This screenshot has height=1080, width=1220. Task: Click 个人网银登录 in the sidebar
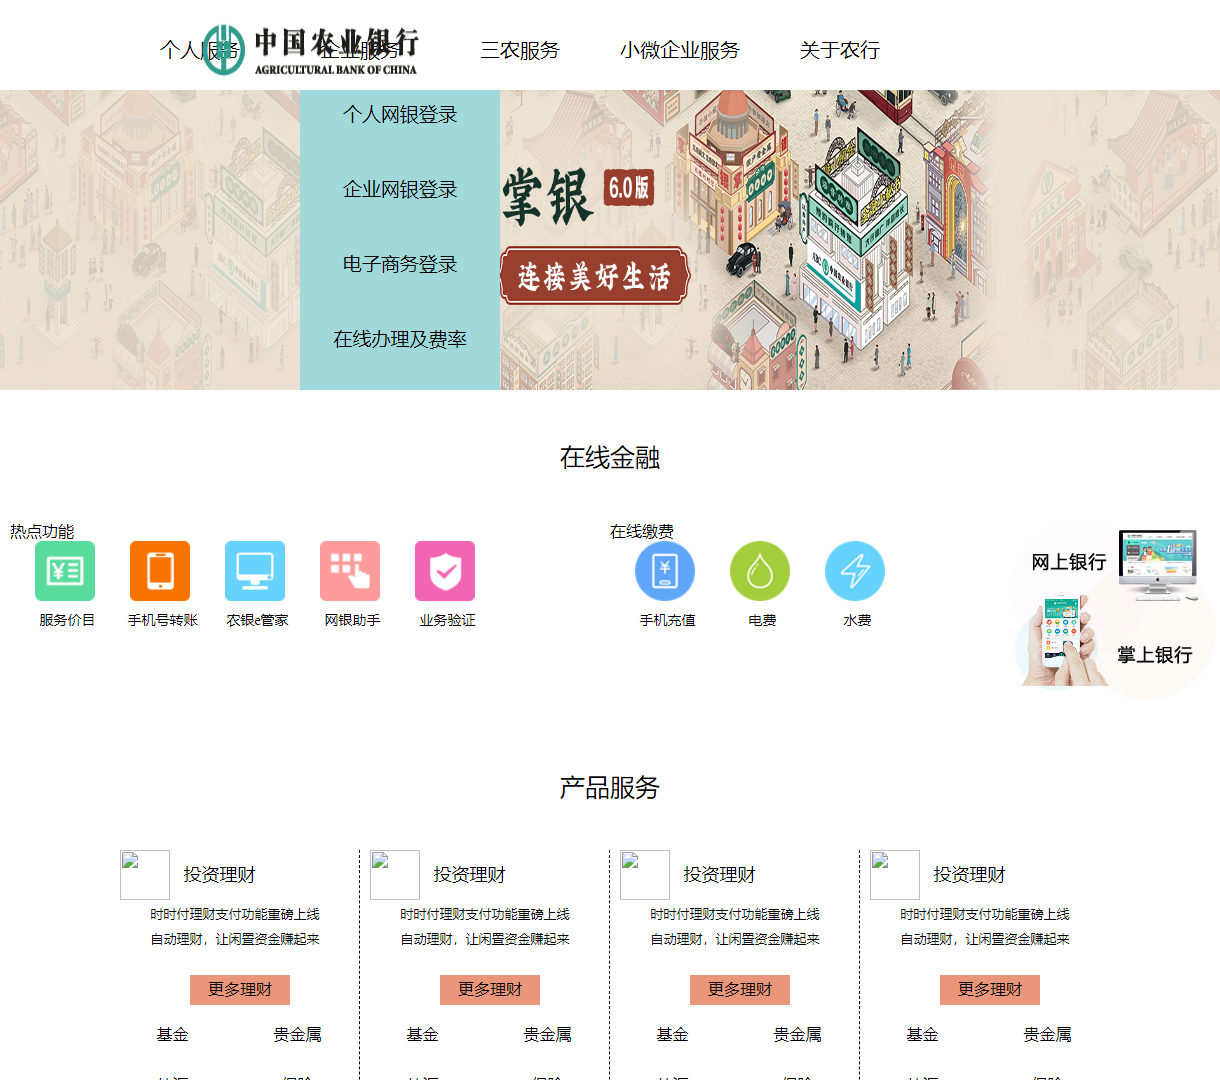click(x=399, y=114)
